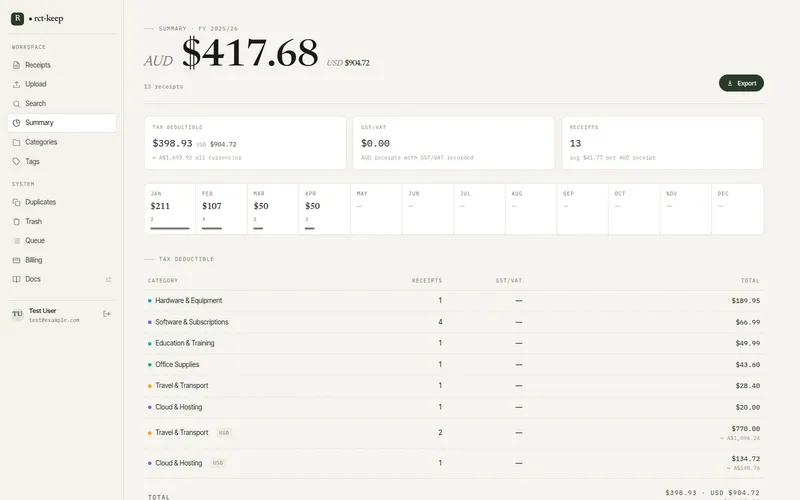Open the Search page label

[x=36, y=104]
